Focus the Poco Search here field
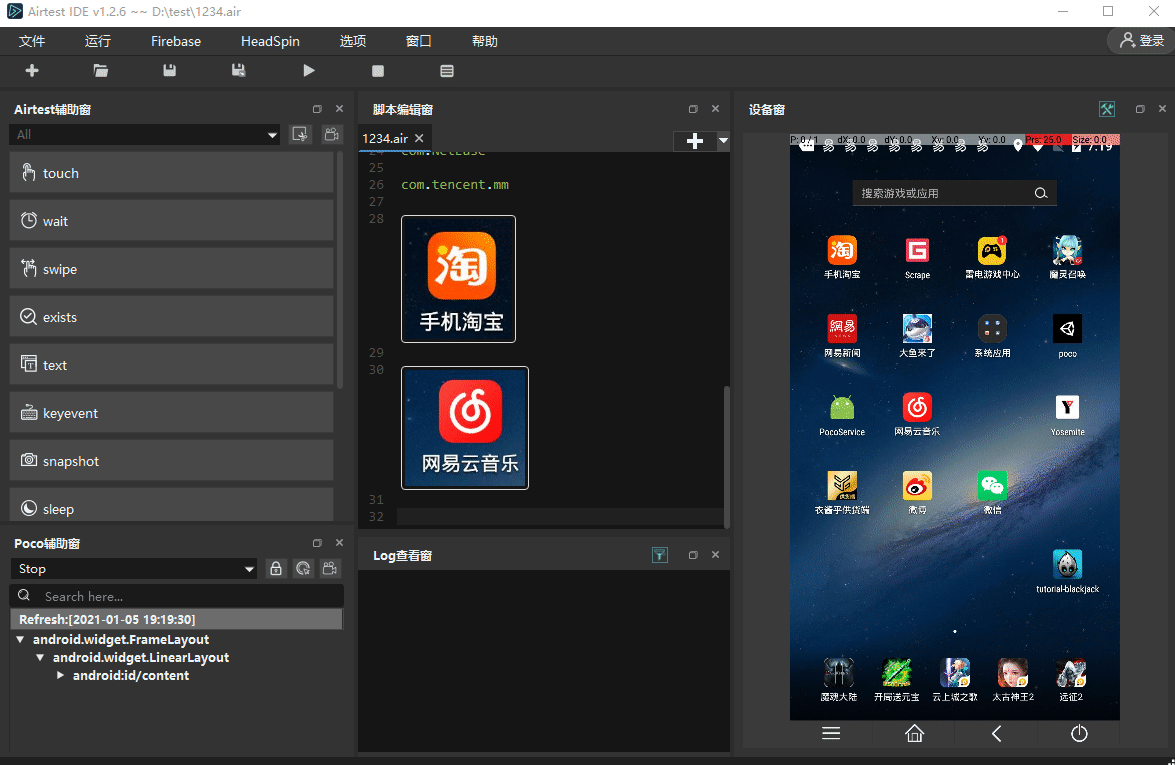Screen dimensions: 1175x765 point(177,596)
